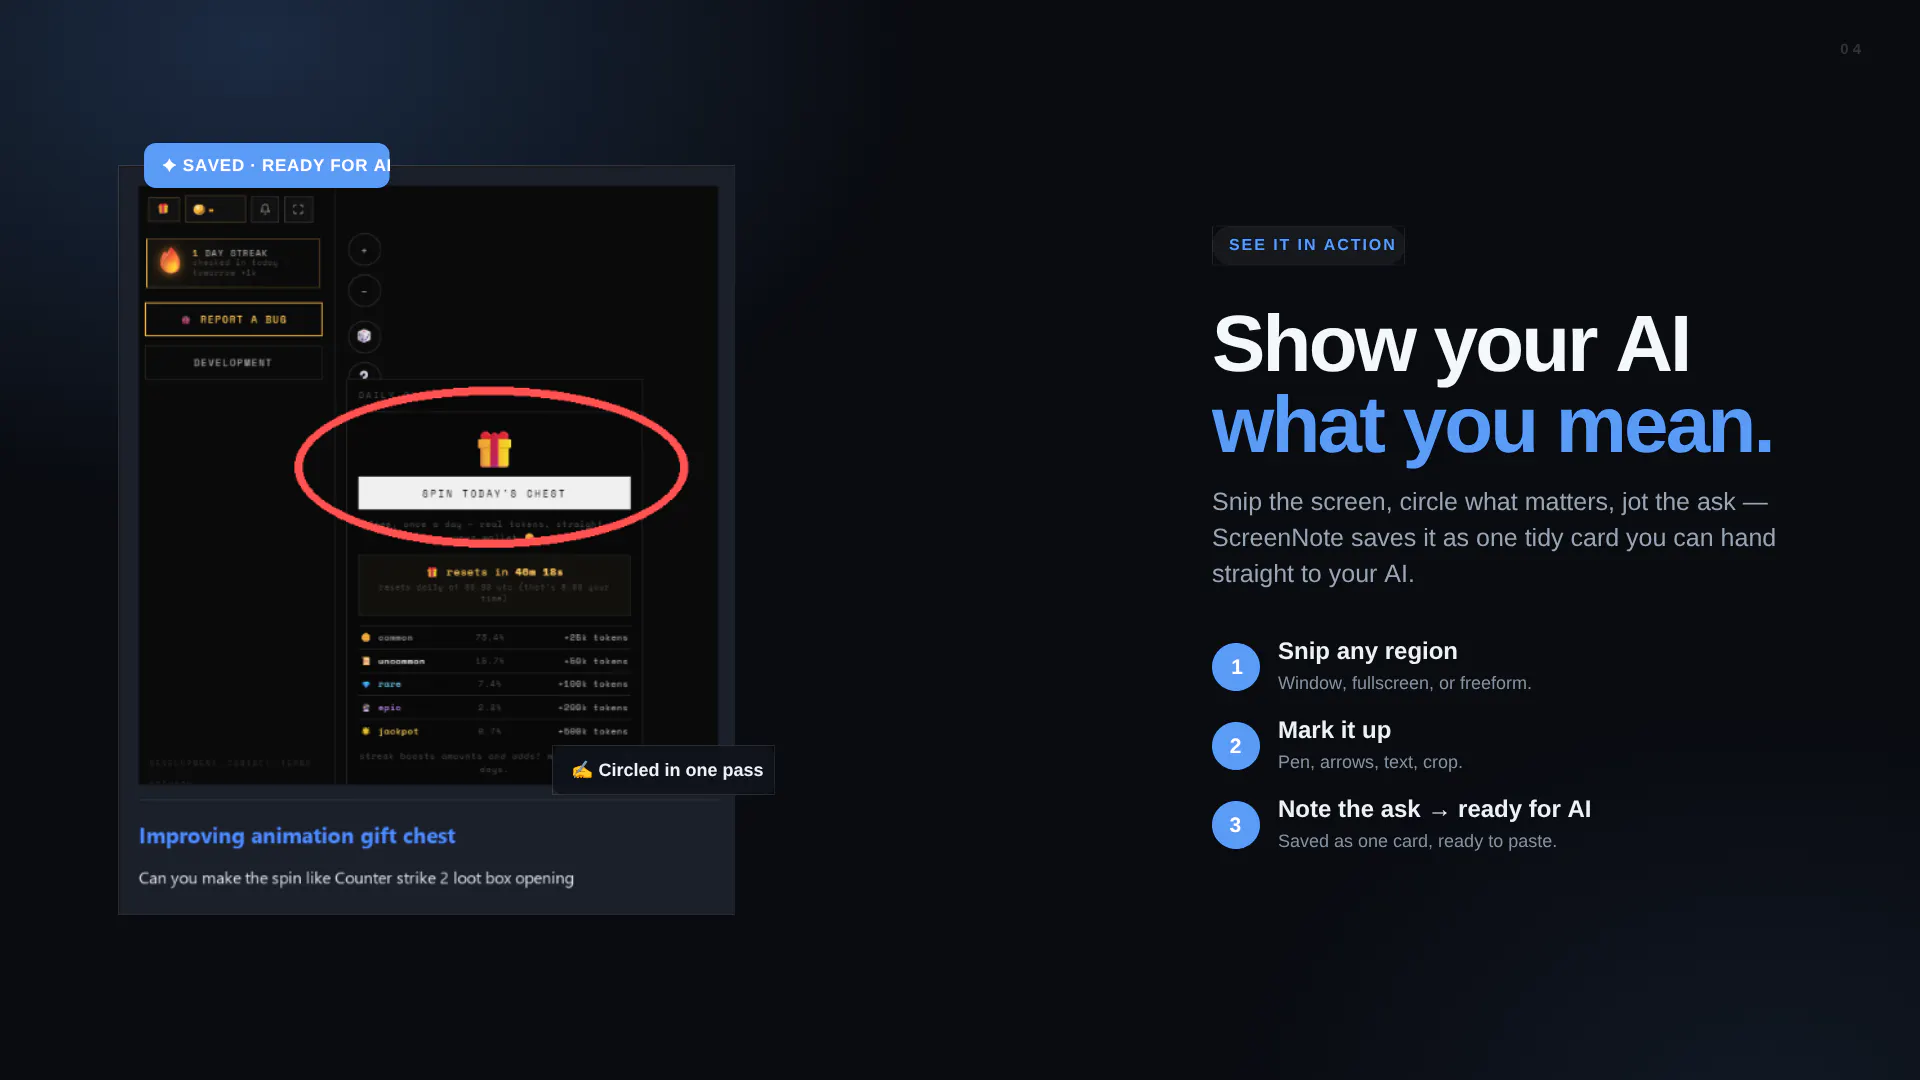Click the rare rarity diamond icon
The width and height of the screenshot is (1920, 1080).
(x=366, y=684)
